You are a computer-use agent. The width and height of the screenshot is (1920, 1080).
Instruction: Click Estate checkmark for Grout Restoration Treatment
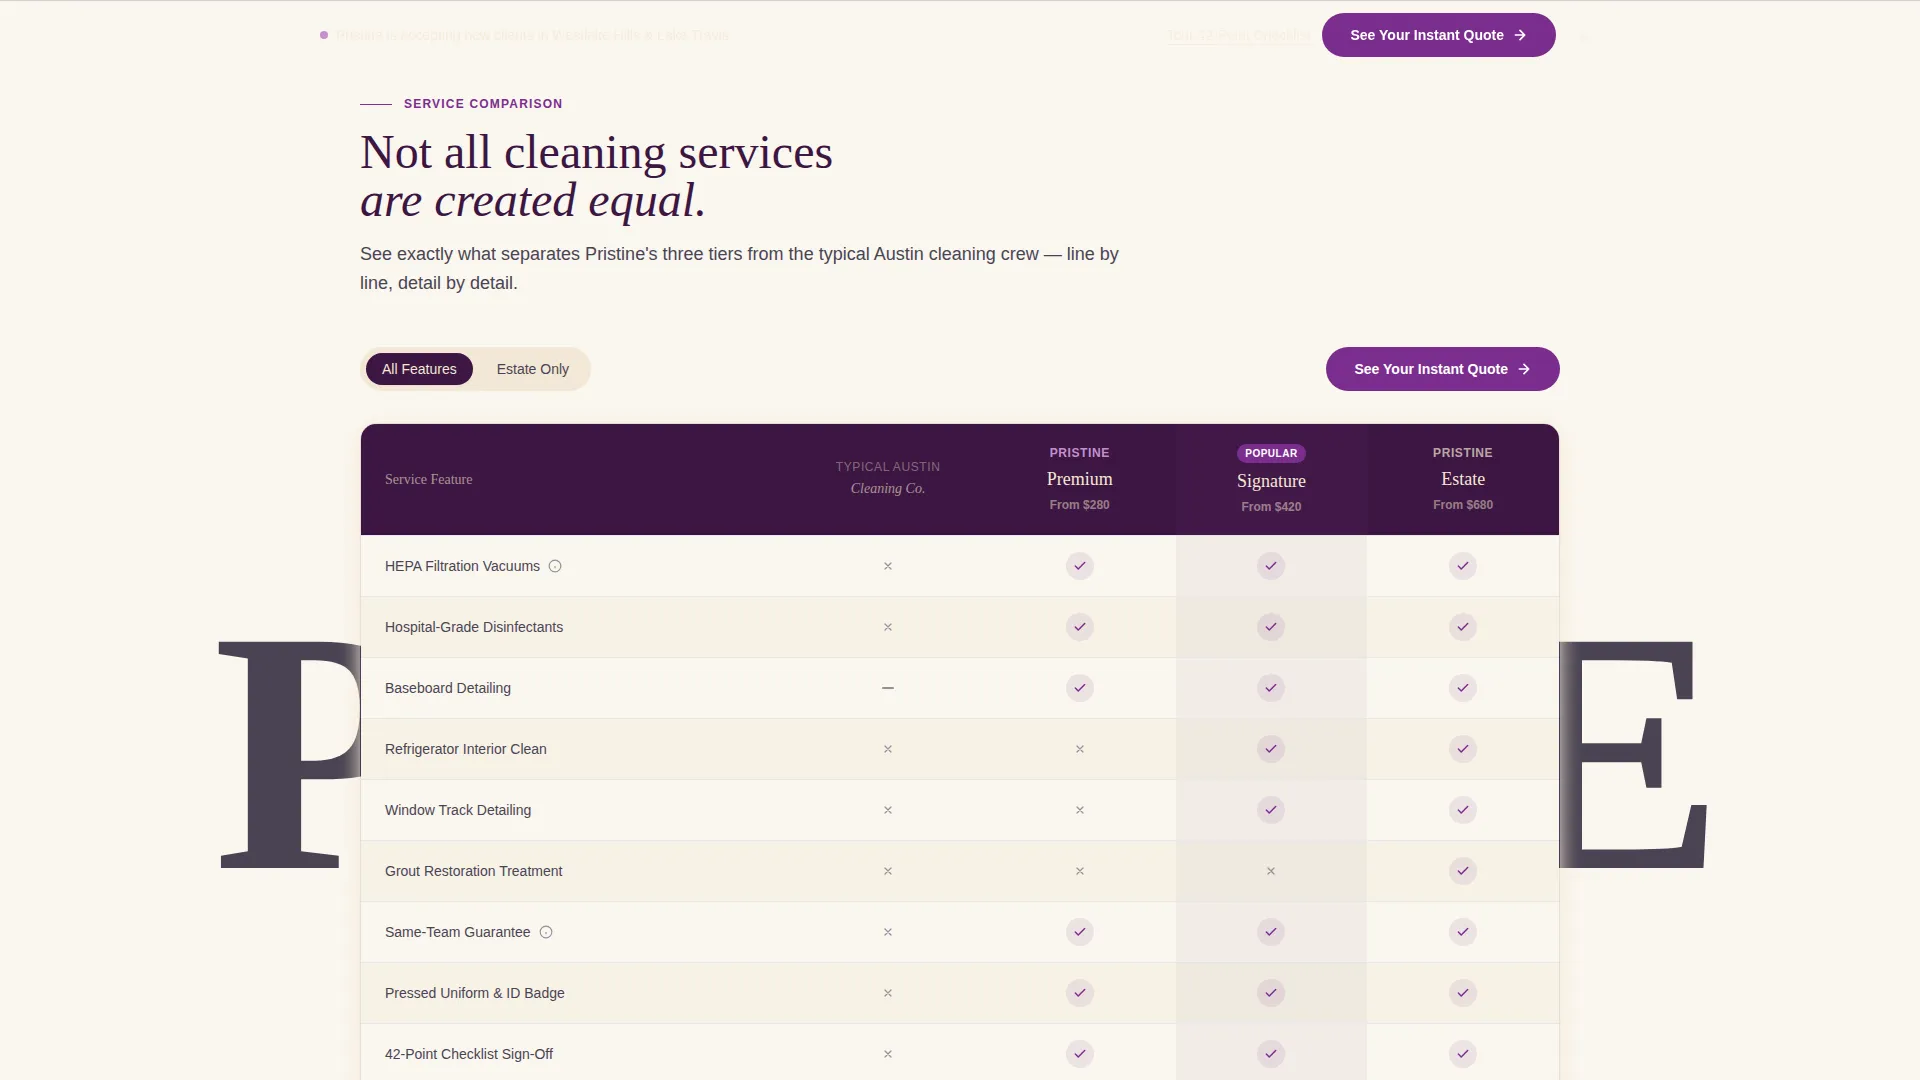(1463, 871)
